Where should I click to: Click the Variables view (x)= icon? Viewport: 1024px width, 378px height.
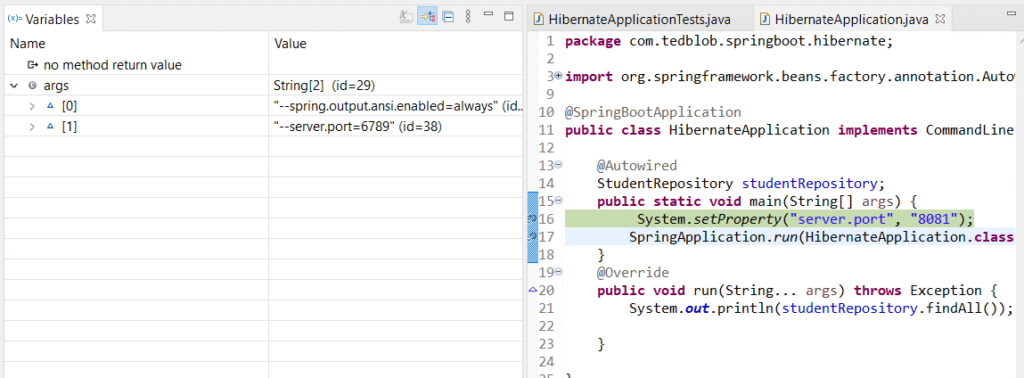point(14,19)
